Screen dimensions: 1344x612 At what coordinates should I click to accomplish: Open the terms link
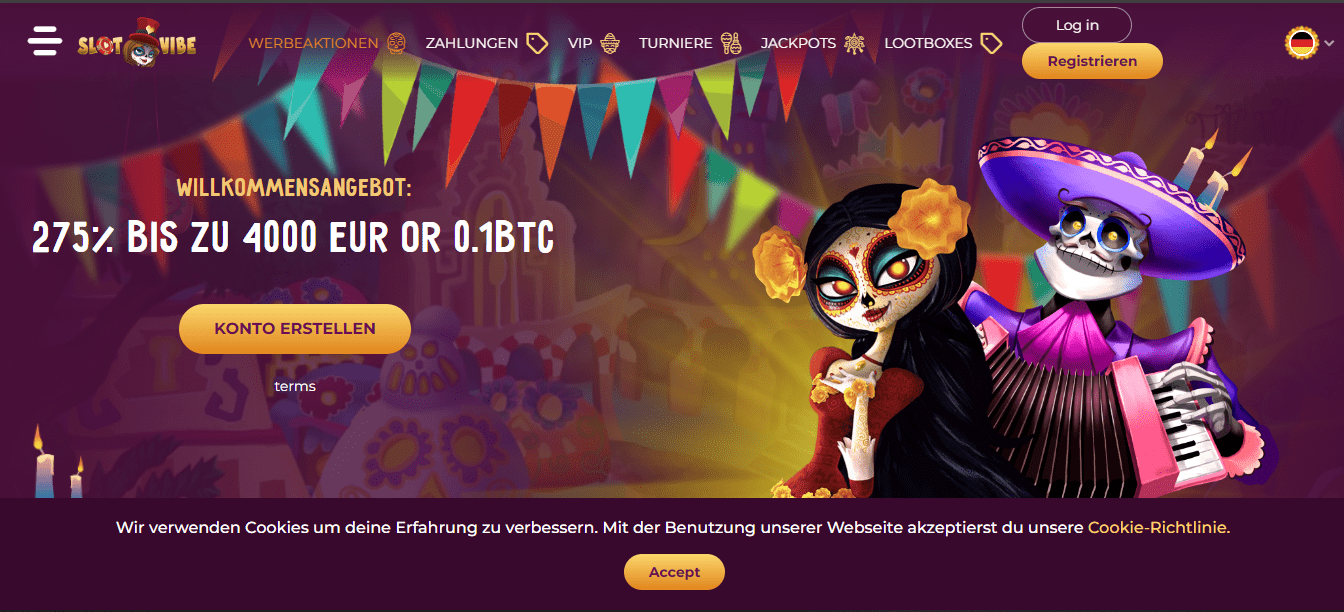[295, 386]
